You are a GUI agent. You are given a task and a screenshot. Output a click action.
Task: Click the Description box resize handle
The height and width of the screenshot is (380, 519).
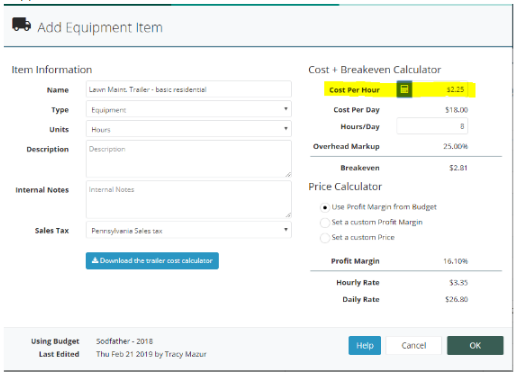(x=288, y=174)
